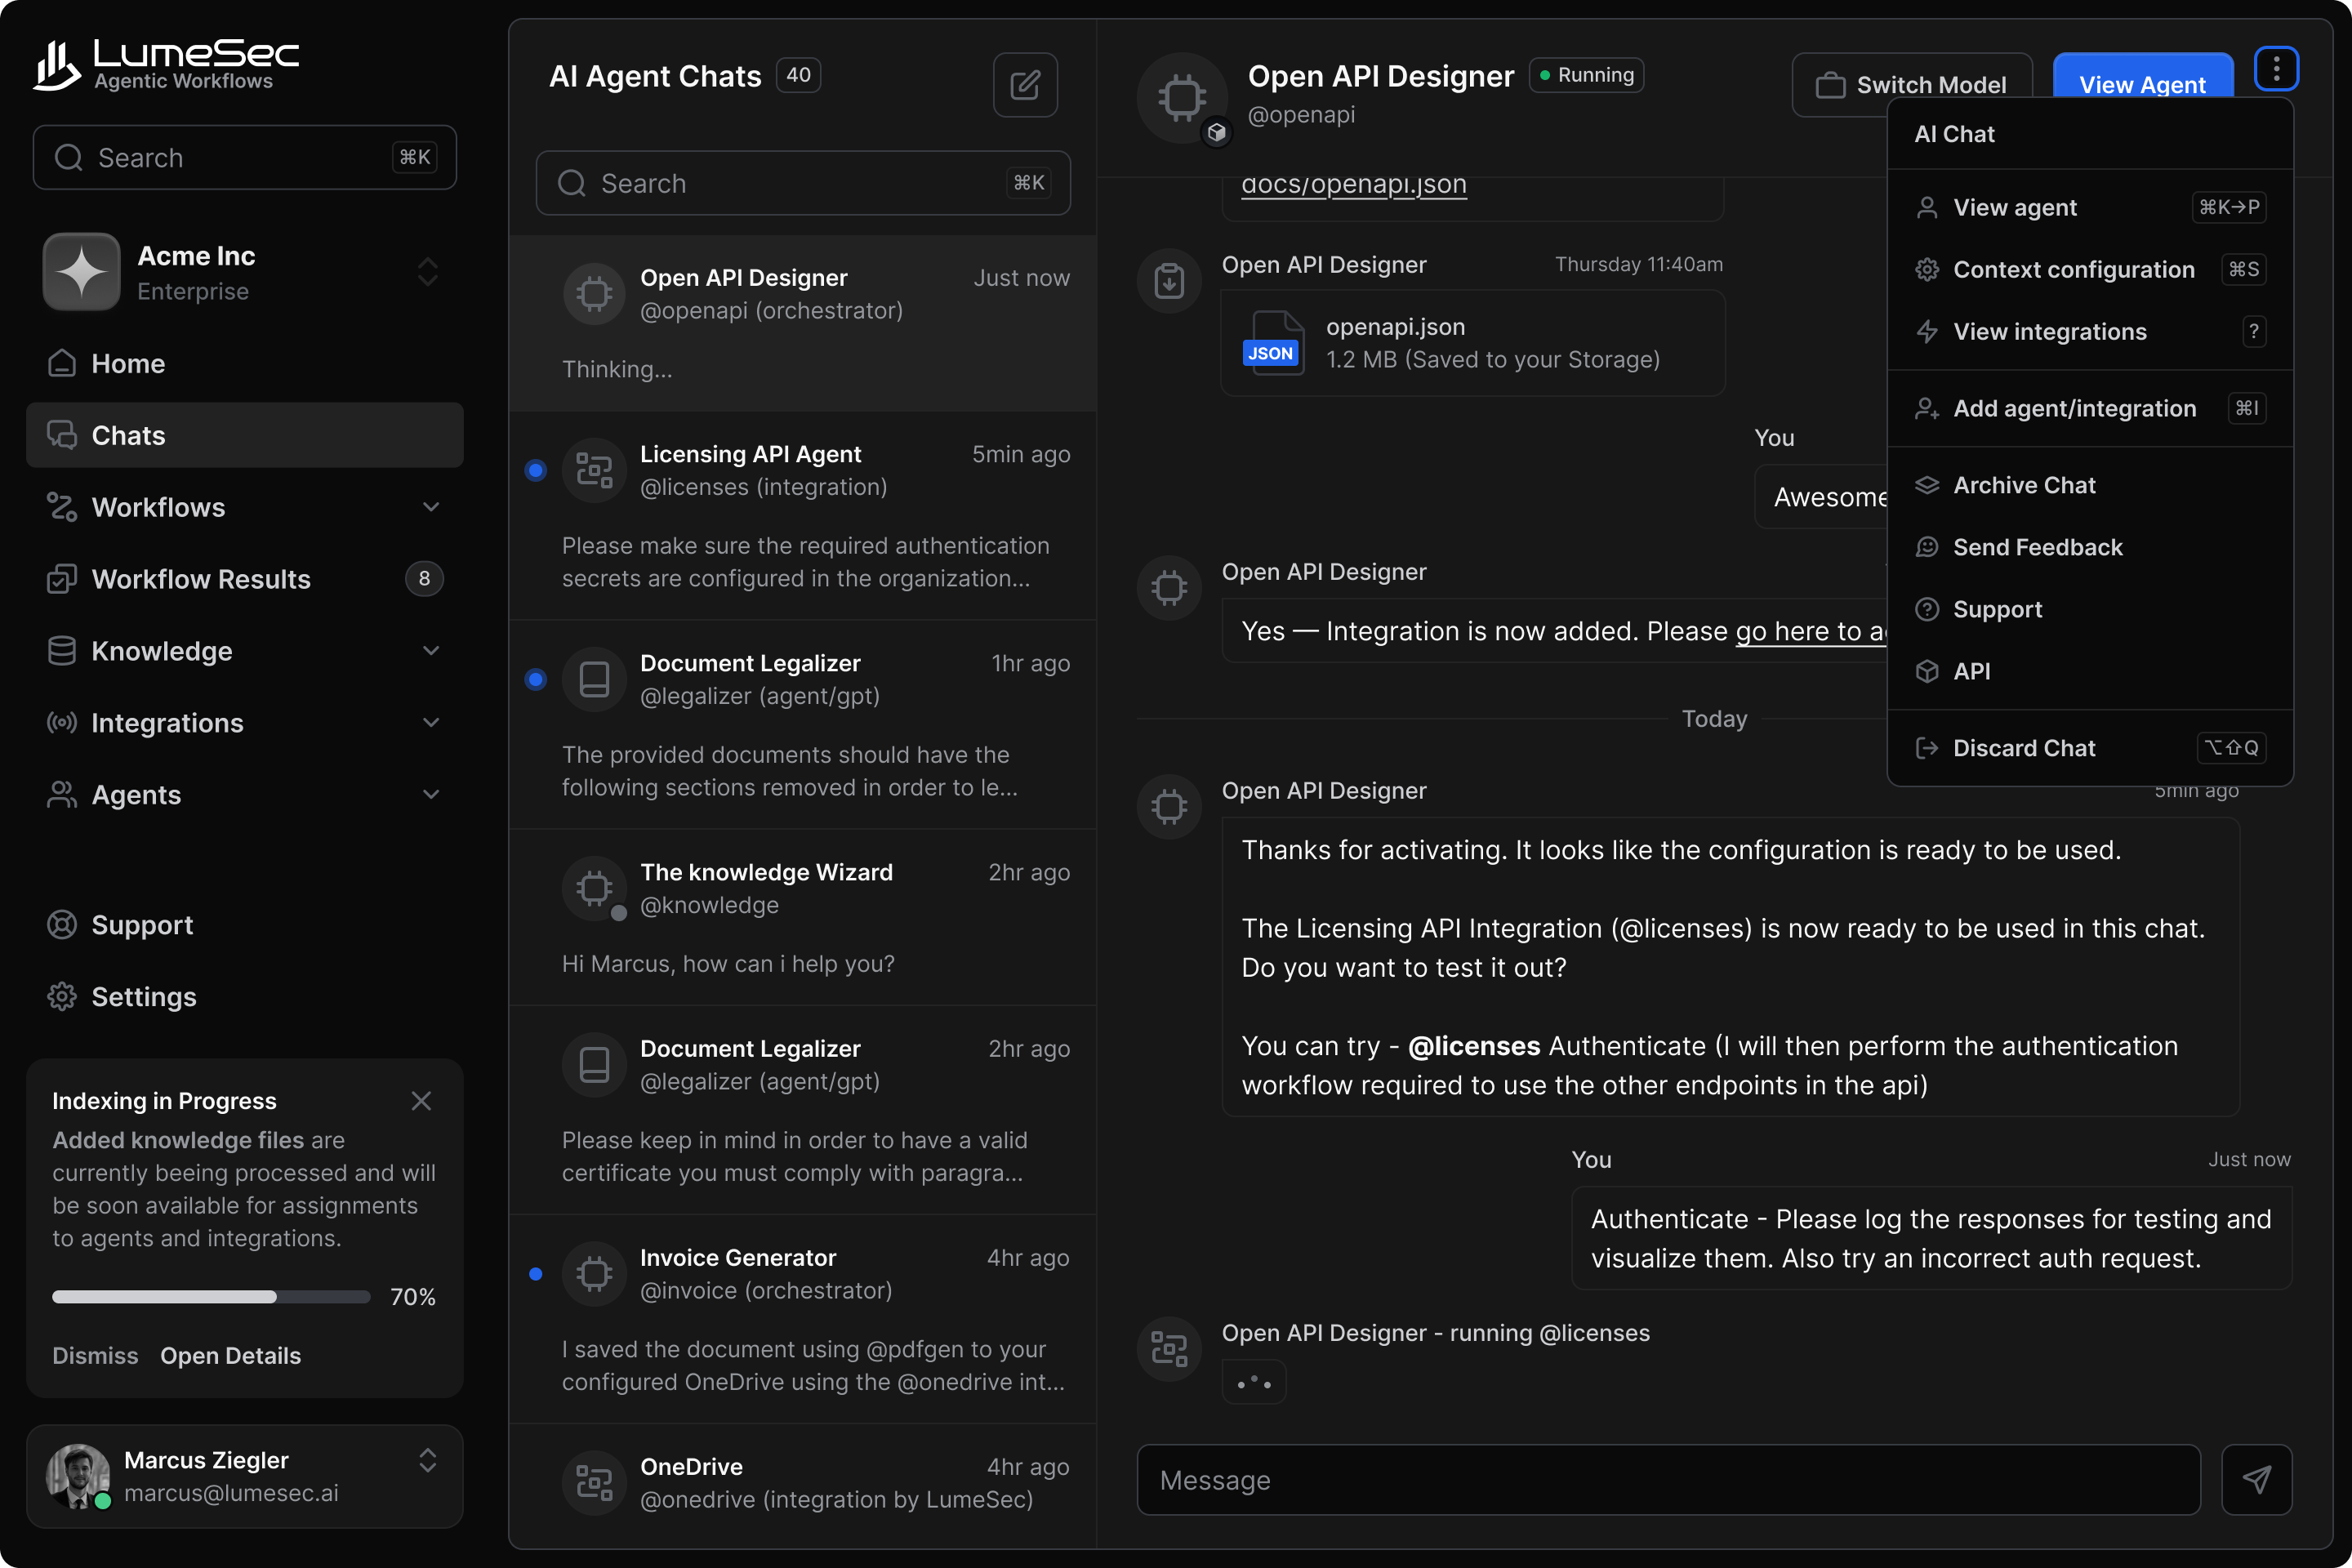Click the LumeSec logo
Image resolution: width=2352 pixels, height=1568 pixels.
pos(166,66)
